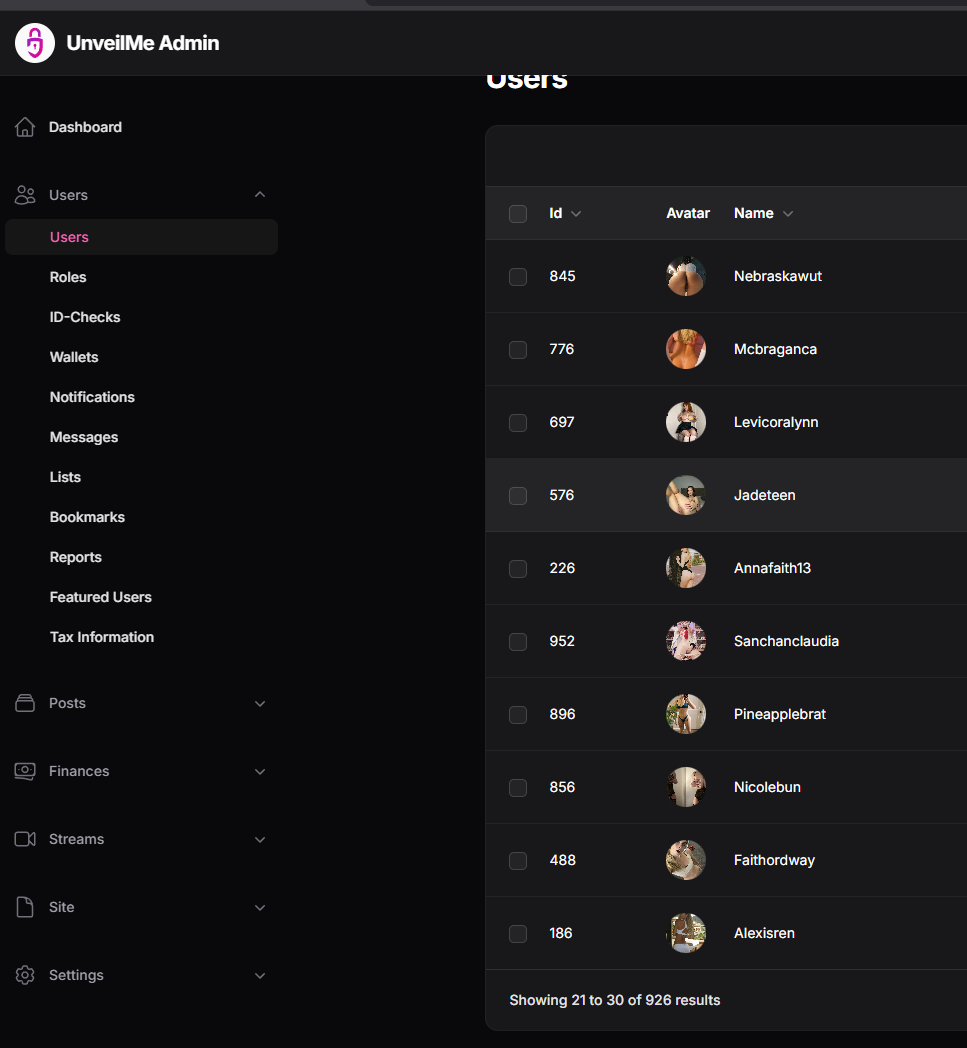The height and width of the screenshot is (1048, 967).
Task: Sort by the Id column chevron
Action: click(576, 214)
